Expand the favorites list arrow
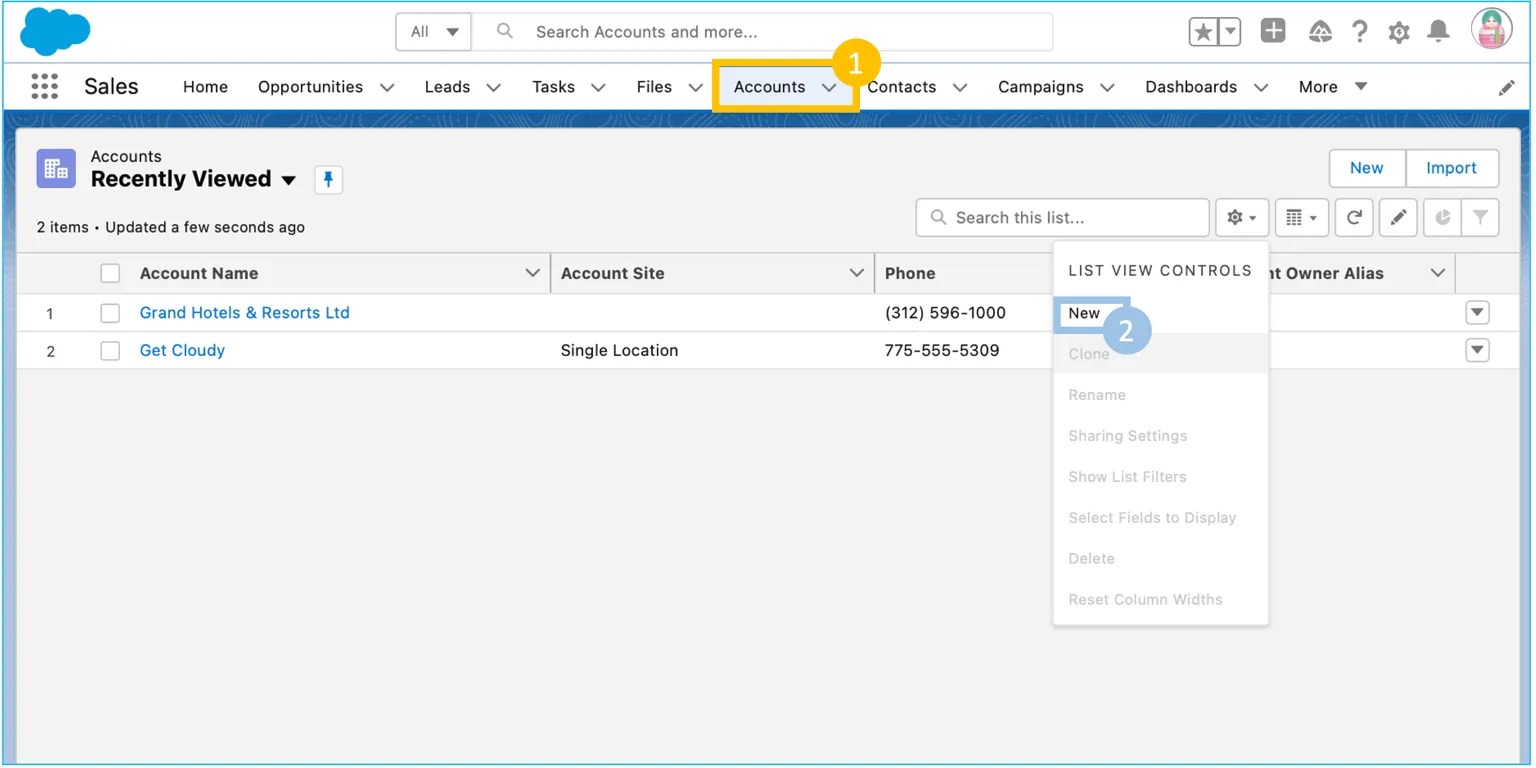This screenshot has height=768, width=1536. click(x=1230, y=32)
